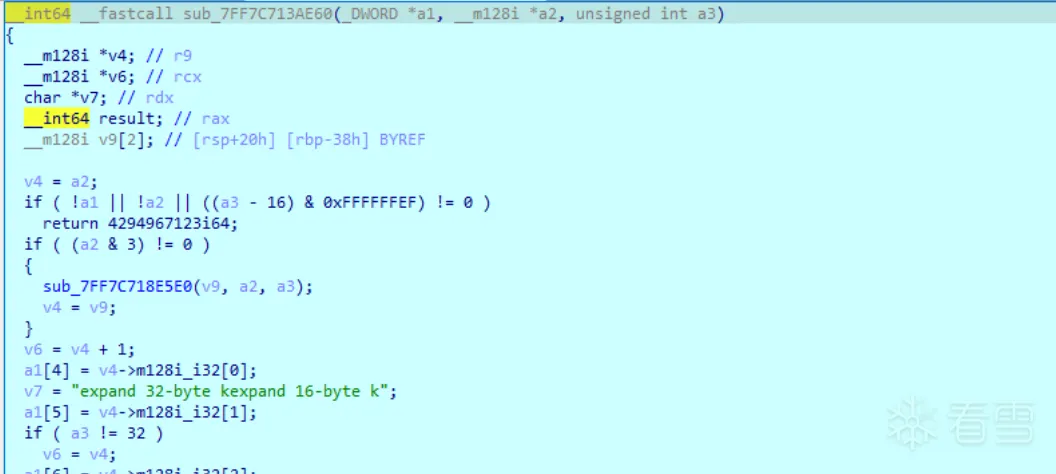Click the a1[5] assignment line

click(141, 412)
